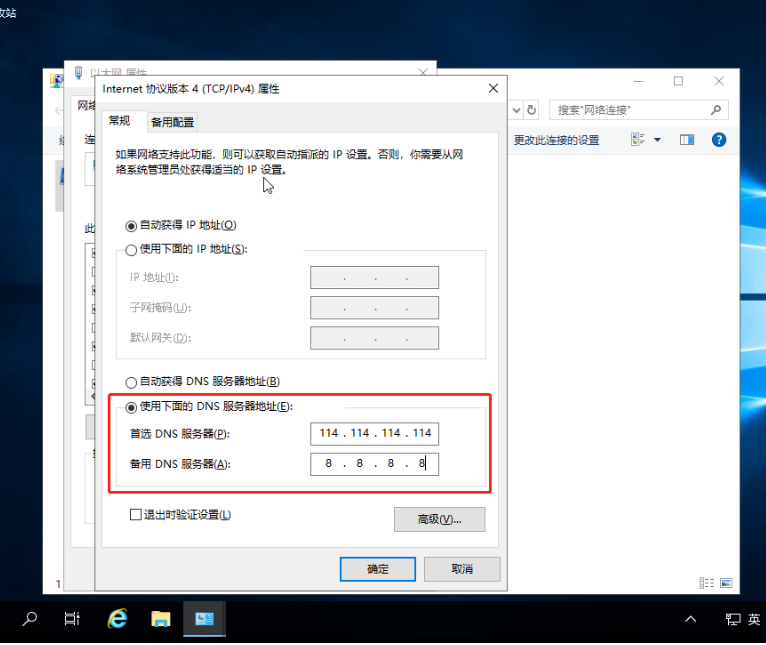Click the 首选 DNS 服务器 address field

(374, 433)
